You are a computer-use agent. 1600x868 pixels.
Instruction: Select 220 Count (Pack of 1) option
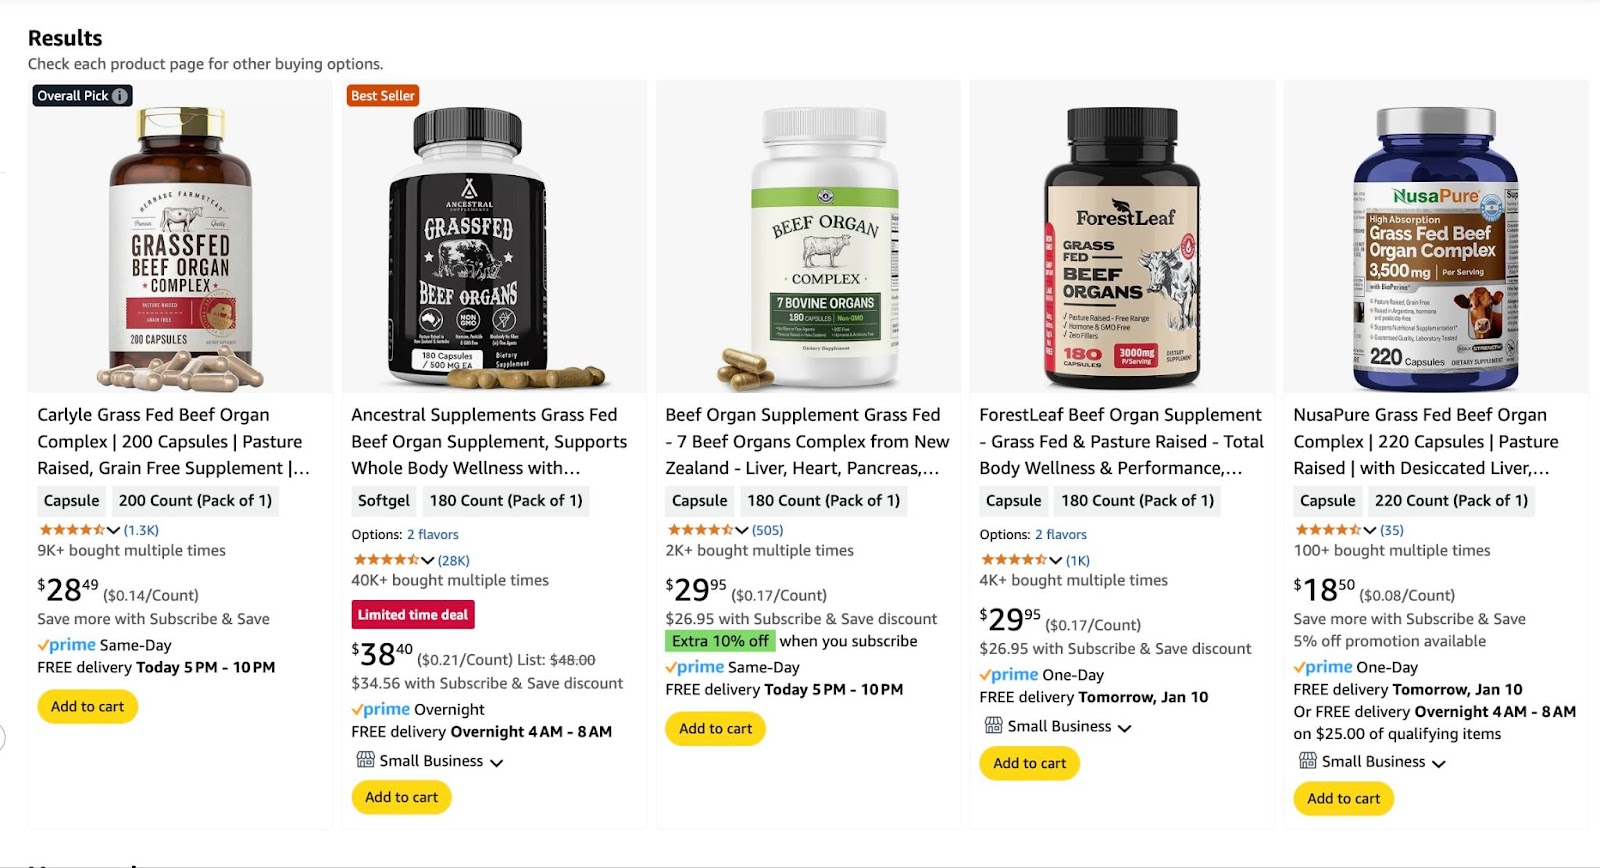click(1451, 500)
